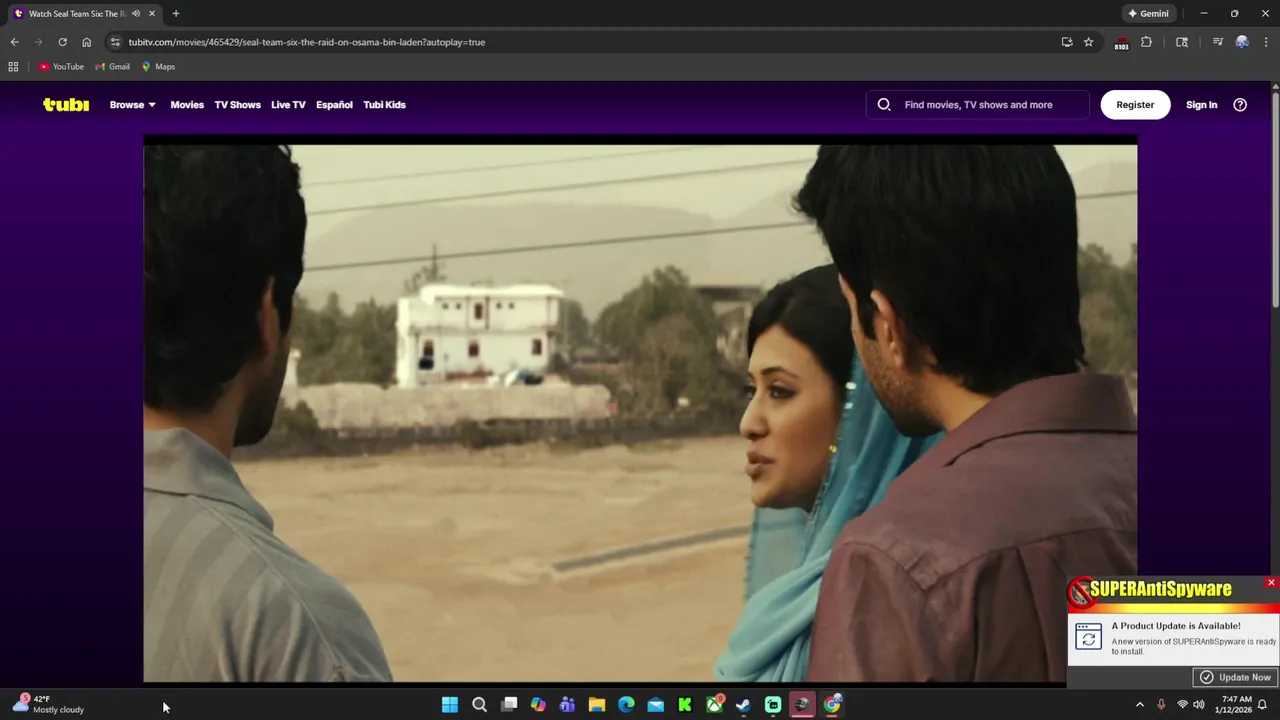1280x720 pixels.
Task: Open Chrome's three-dot menu
Action: [1266, 42]
